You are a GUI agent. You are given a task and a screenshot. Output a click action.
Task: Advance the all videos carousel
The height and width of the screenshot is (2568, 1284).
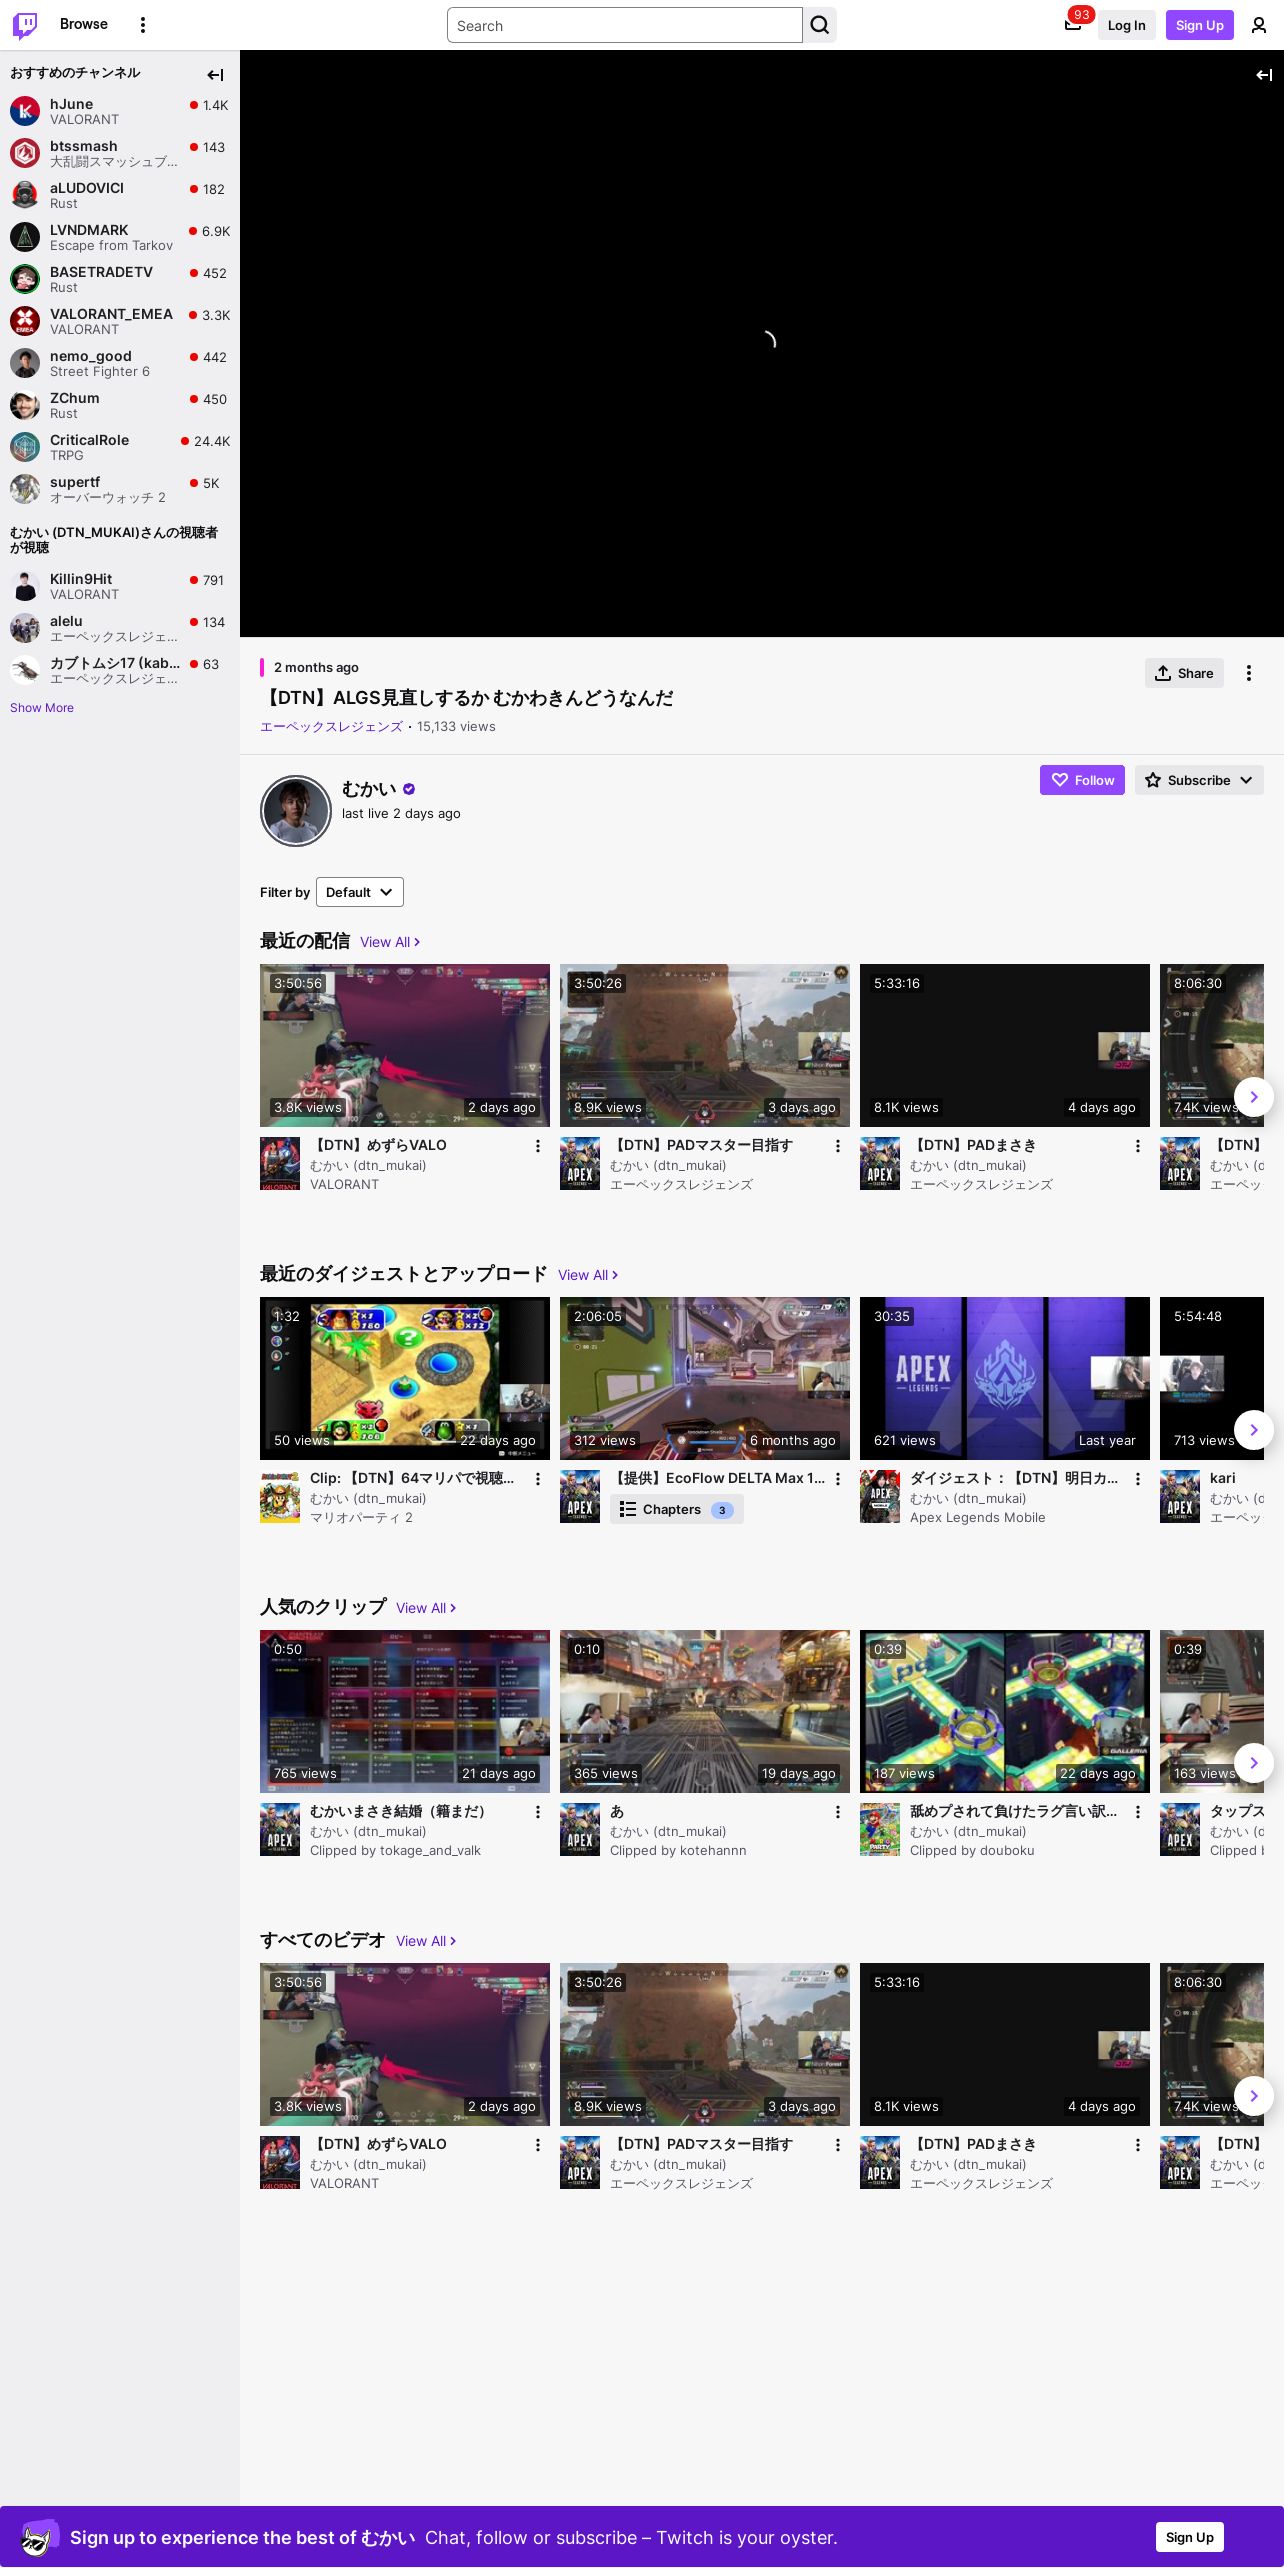(x=1254, y=2096)
